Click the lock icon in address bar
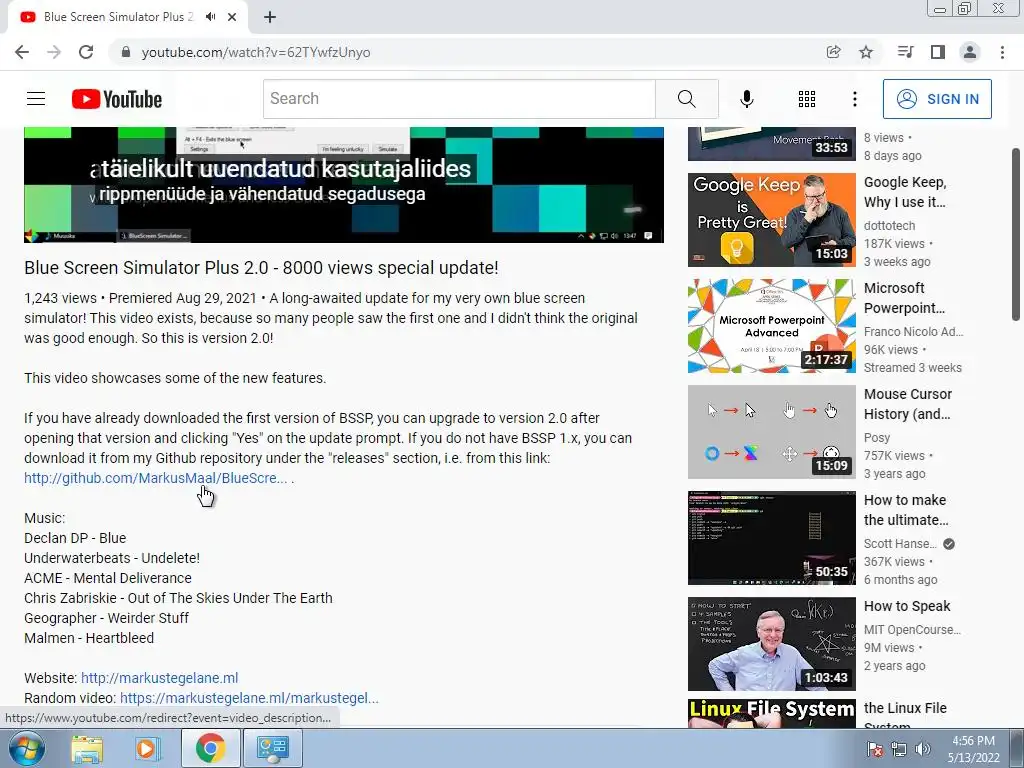This screenshot has height=768, width=1024. pyautogui.click(x=126, y=52)
